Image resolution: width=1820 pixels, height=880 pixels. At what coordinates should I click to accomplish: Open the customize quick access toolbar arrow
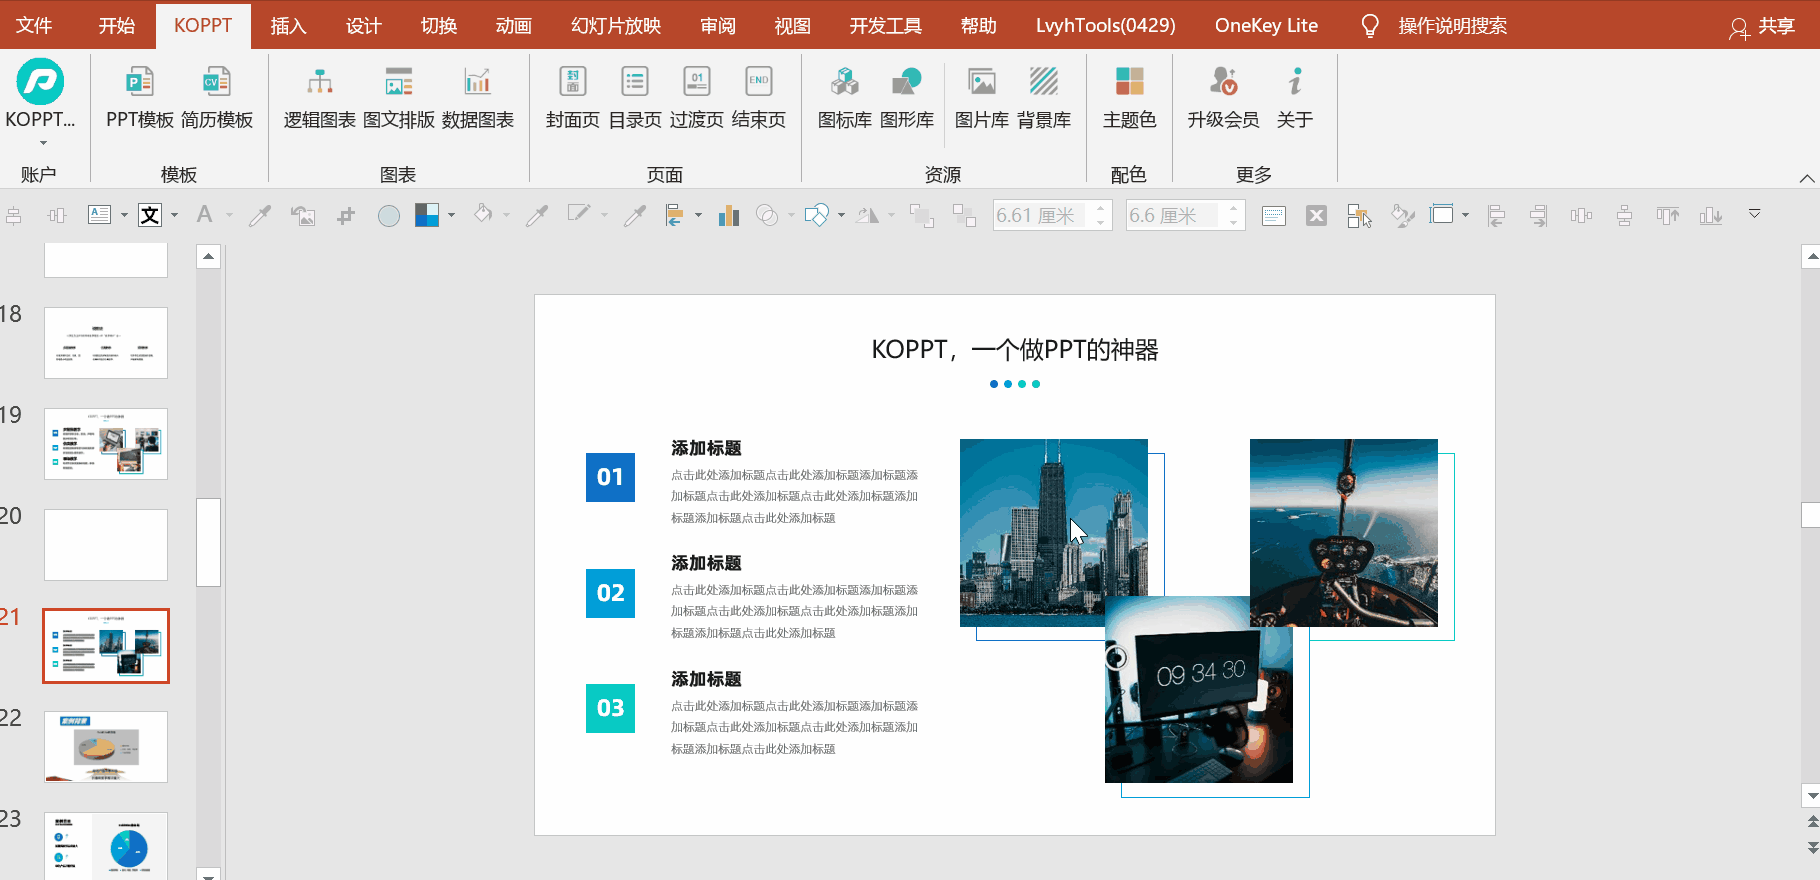[x=1754, y=214]
